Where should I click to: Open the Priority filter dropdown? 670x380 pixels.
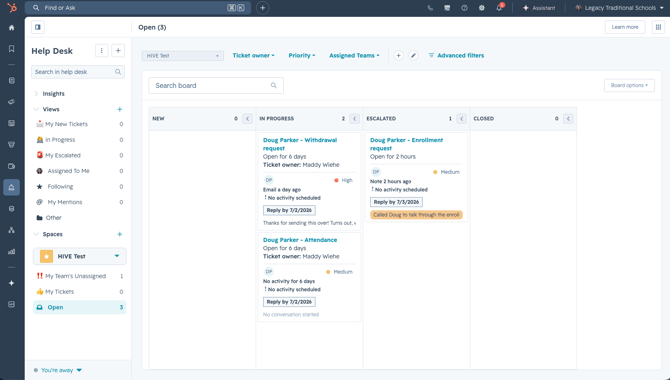pyautogui.click(x=302, y=56)
